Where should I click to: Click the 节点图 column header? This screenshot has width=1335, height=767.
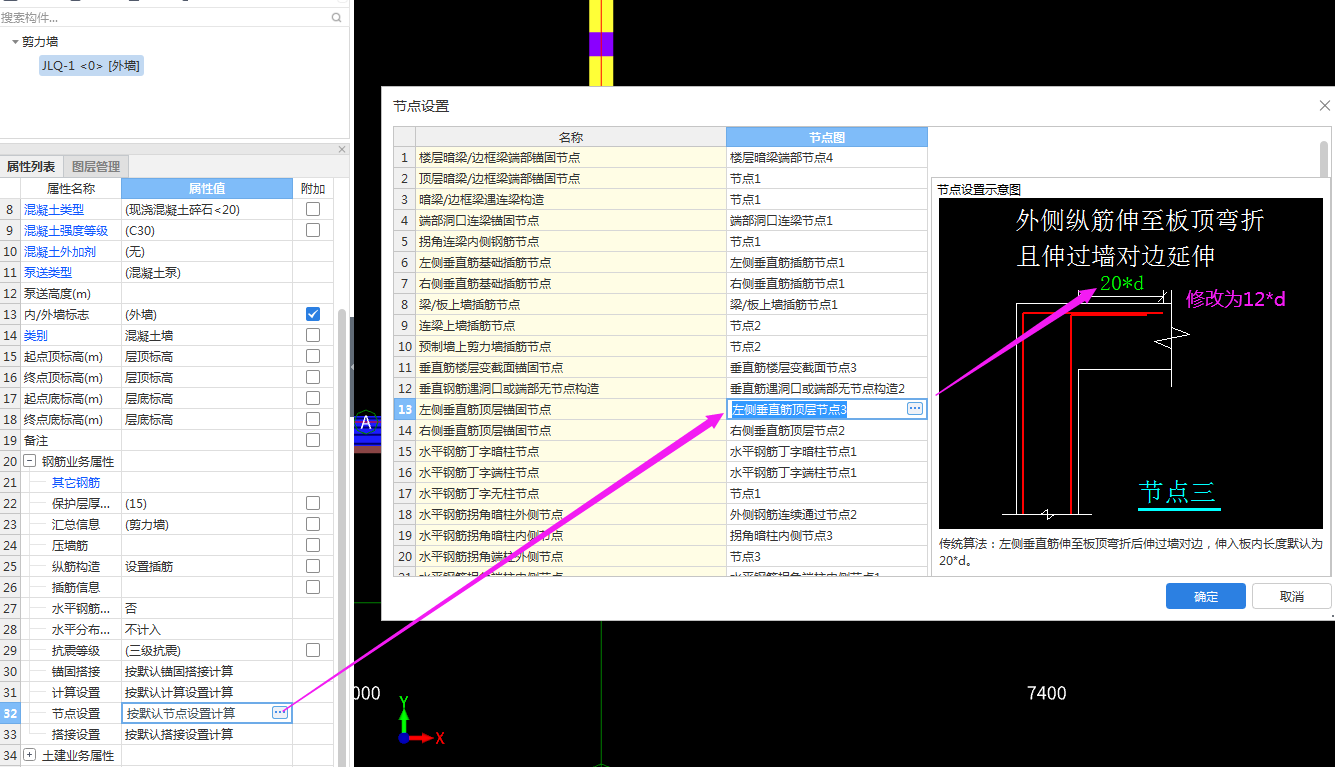[x=827, y=137]
